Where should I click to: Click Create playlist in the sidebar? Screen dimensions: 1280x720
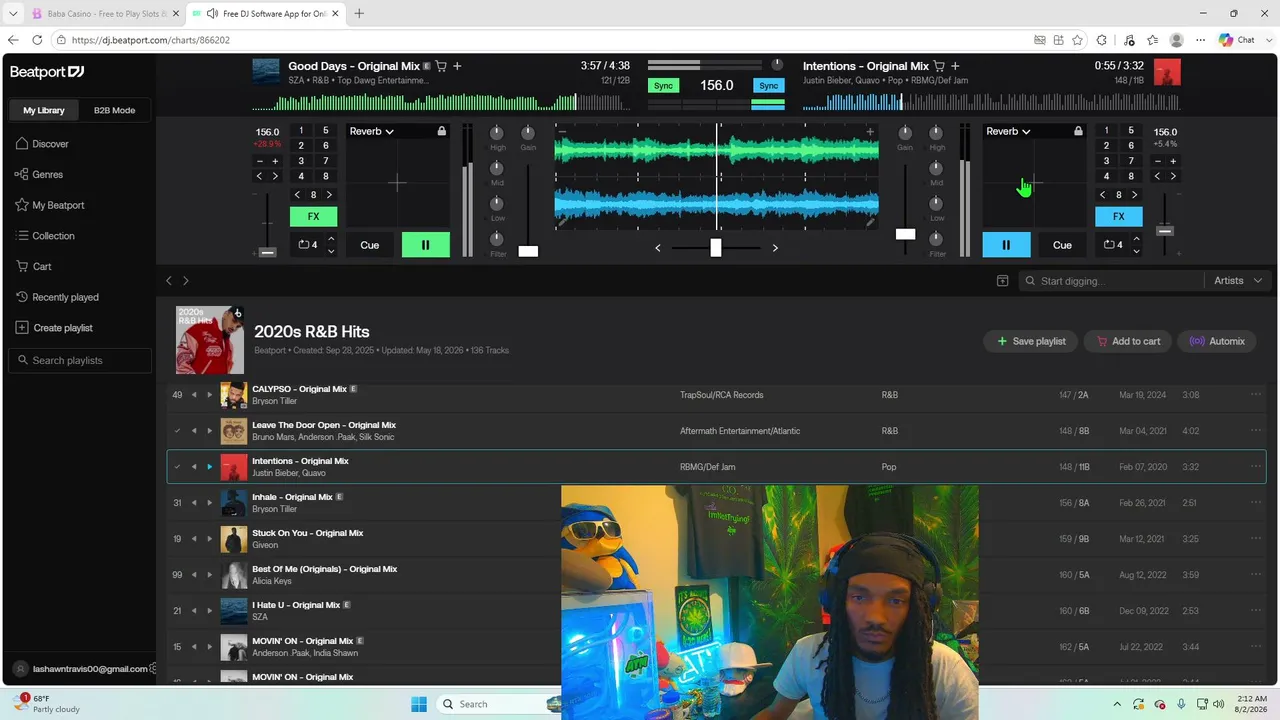point(54,328)
